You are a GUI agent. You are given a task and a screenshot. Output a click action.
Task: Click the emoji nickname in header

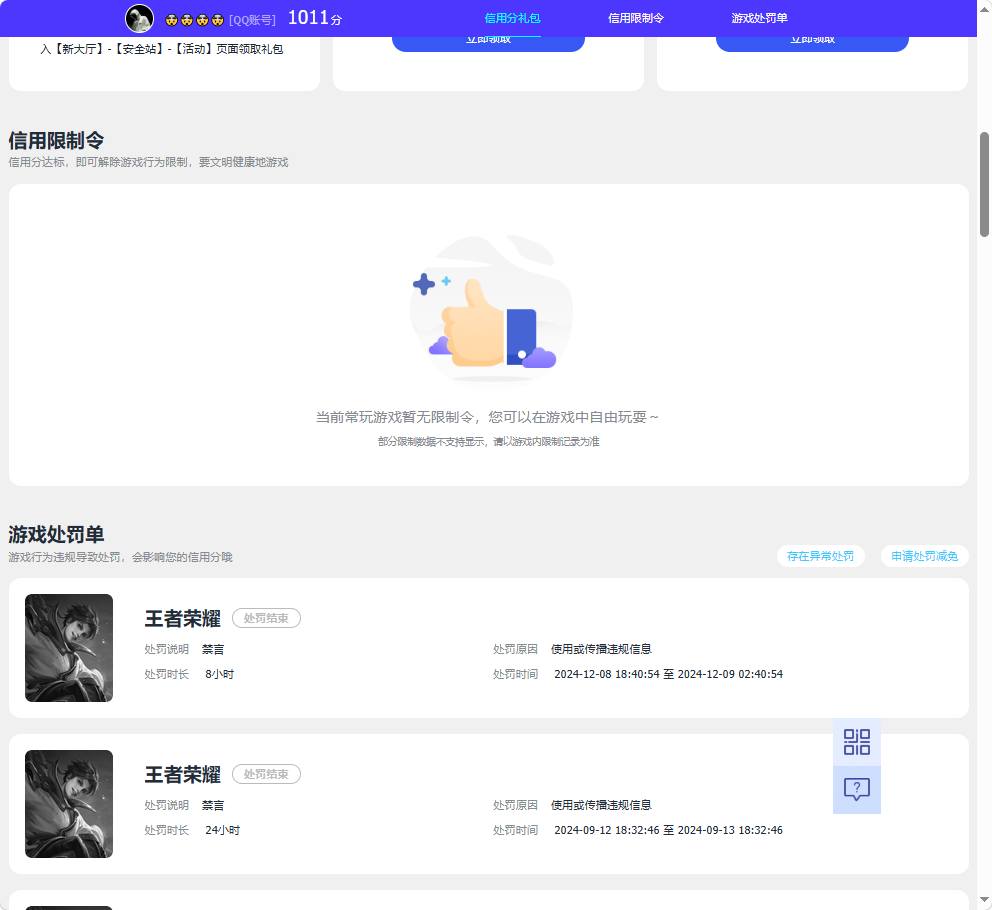tap(194, 20)
